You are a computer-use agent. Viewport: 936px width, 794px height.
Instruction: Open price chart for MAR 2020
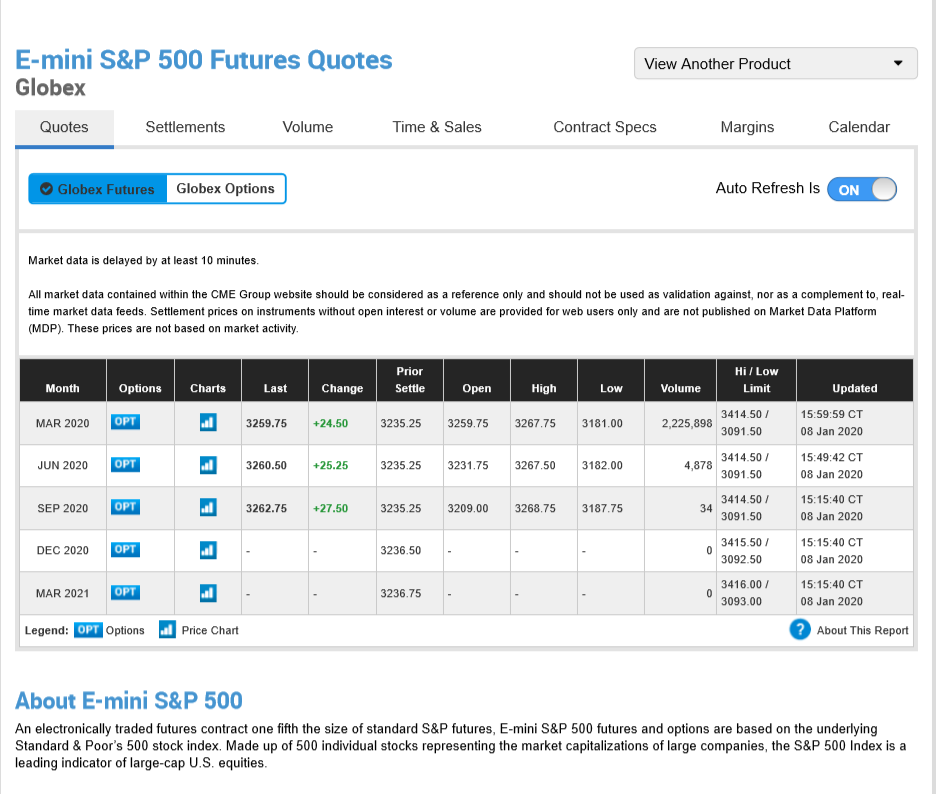[208, 423]
